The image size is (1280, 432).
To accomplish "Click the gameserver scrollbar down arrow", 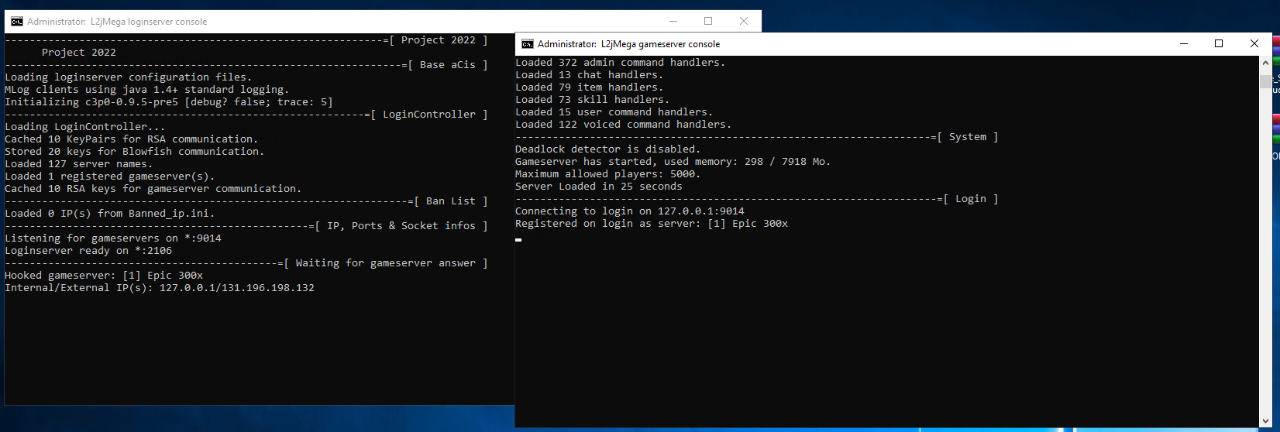I will (1265, 420).
